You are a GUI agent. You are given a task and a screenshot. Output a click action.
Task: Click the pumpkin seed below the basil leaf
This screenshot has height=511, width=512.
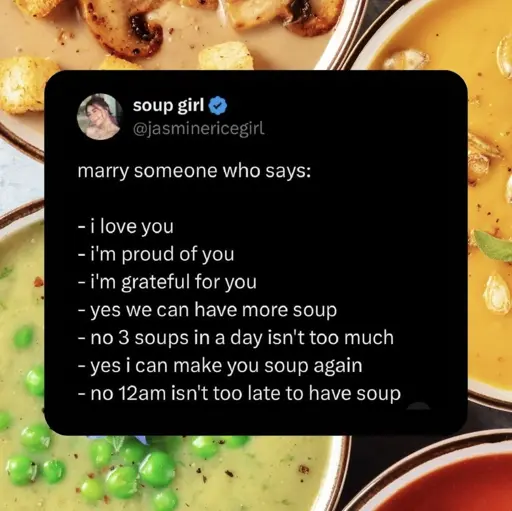click(x=497, y=294)
